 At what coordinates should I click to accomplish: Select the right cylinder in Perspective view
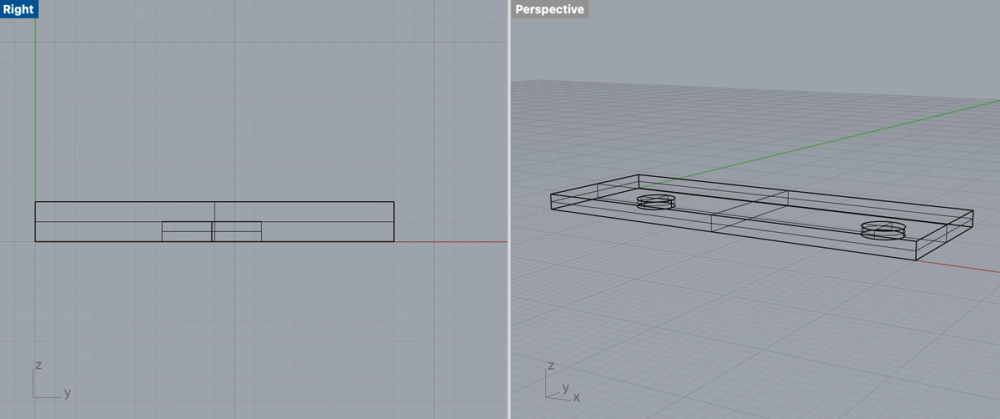[883, 230]
